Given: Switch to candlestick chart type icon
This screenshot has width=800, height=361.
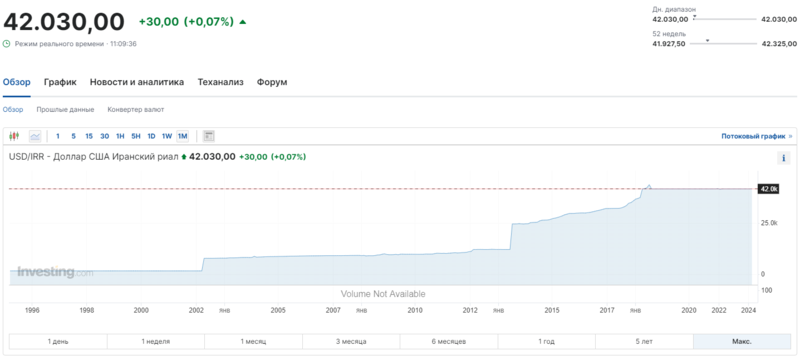Looking at the screenshot, I should click(x=14, y=136).
